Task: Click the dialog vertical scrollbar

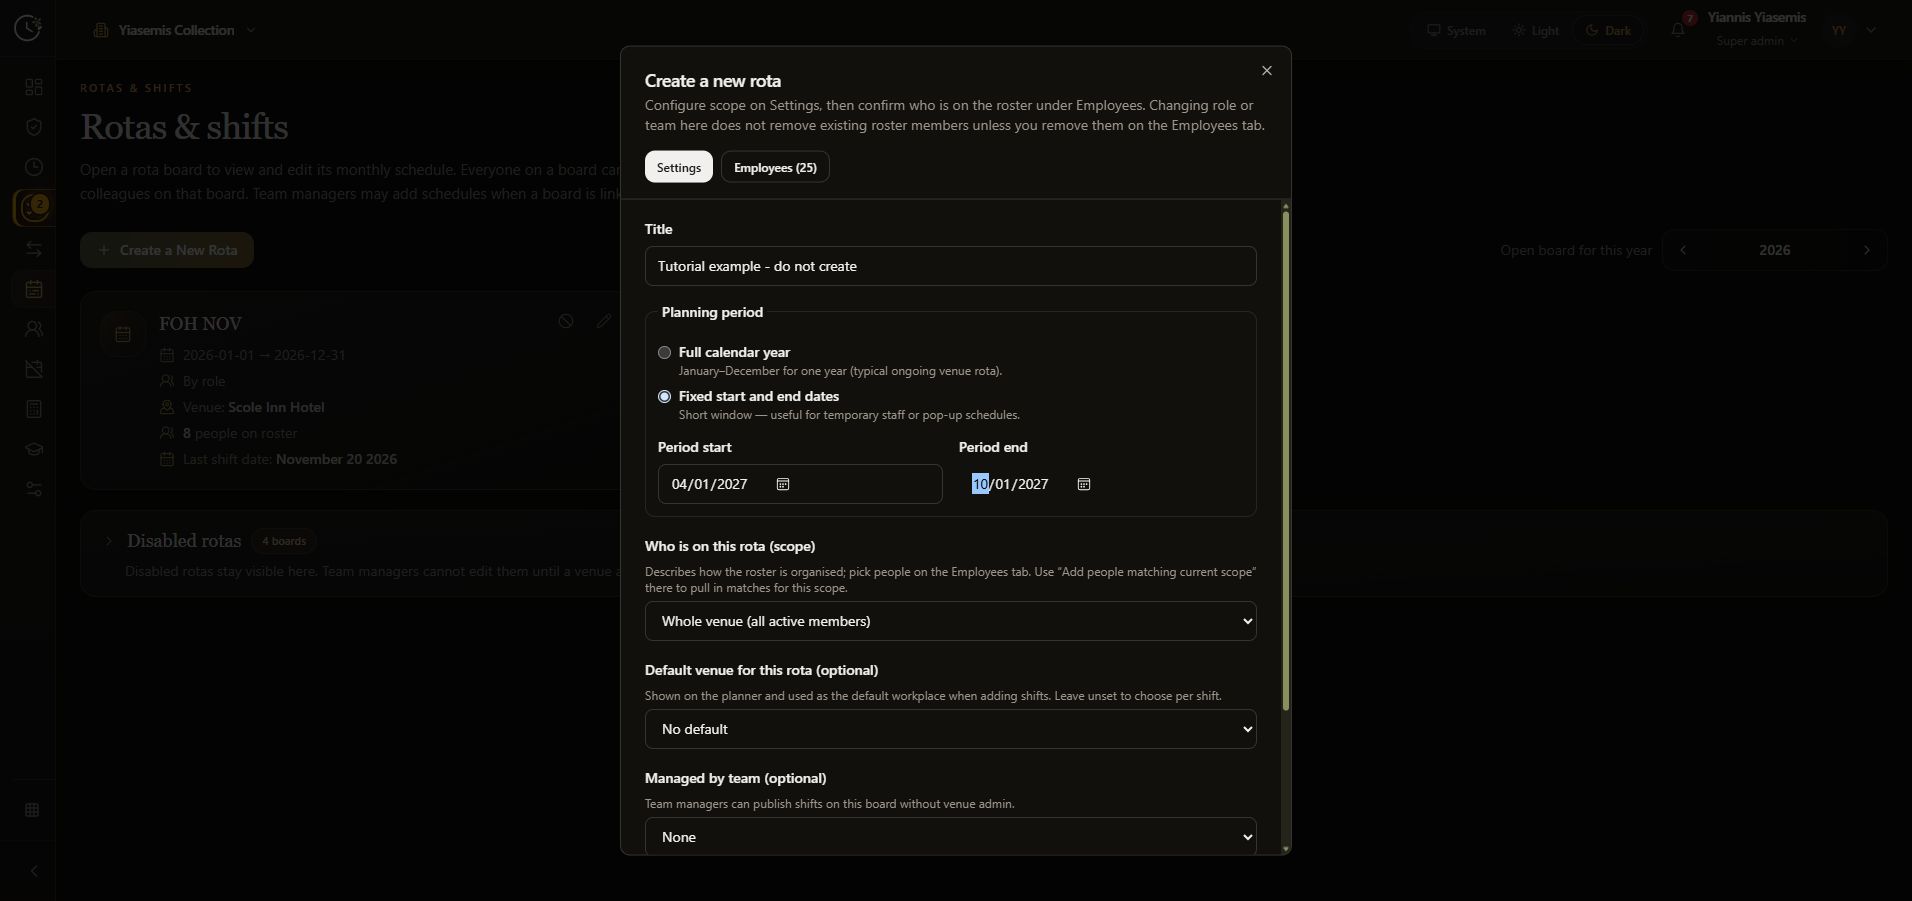Action: click(x=1285, y=460)
